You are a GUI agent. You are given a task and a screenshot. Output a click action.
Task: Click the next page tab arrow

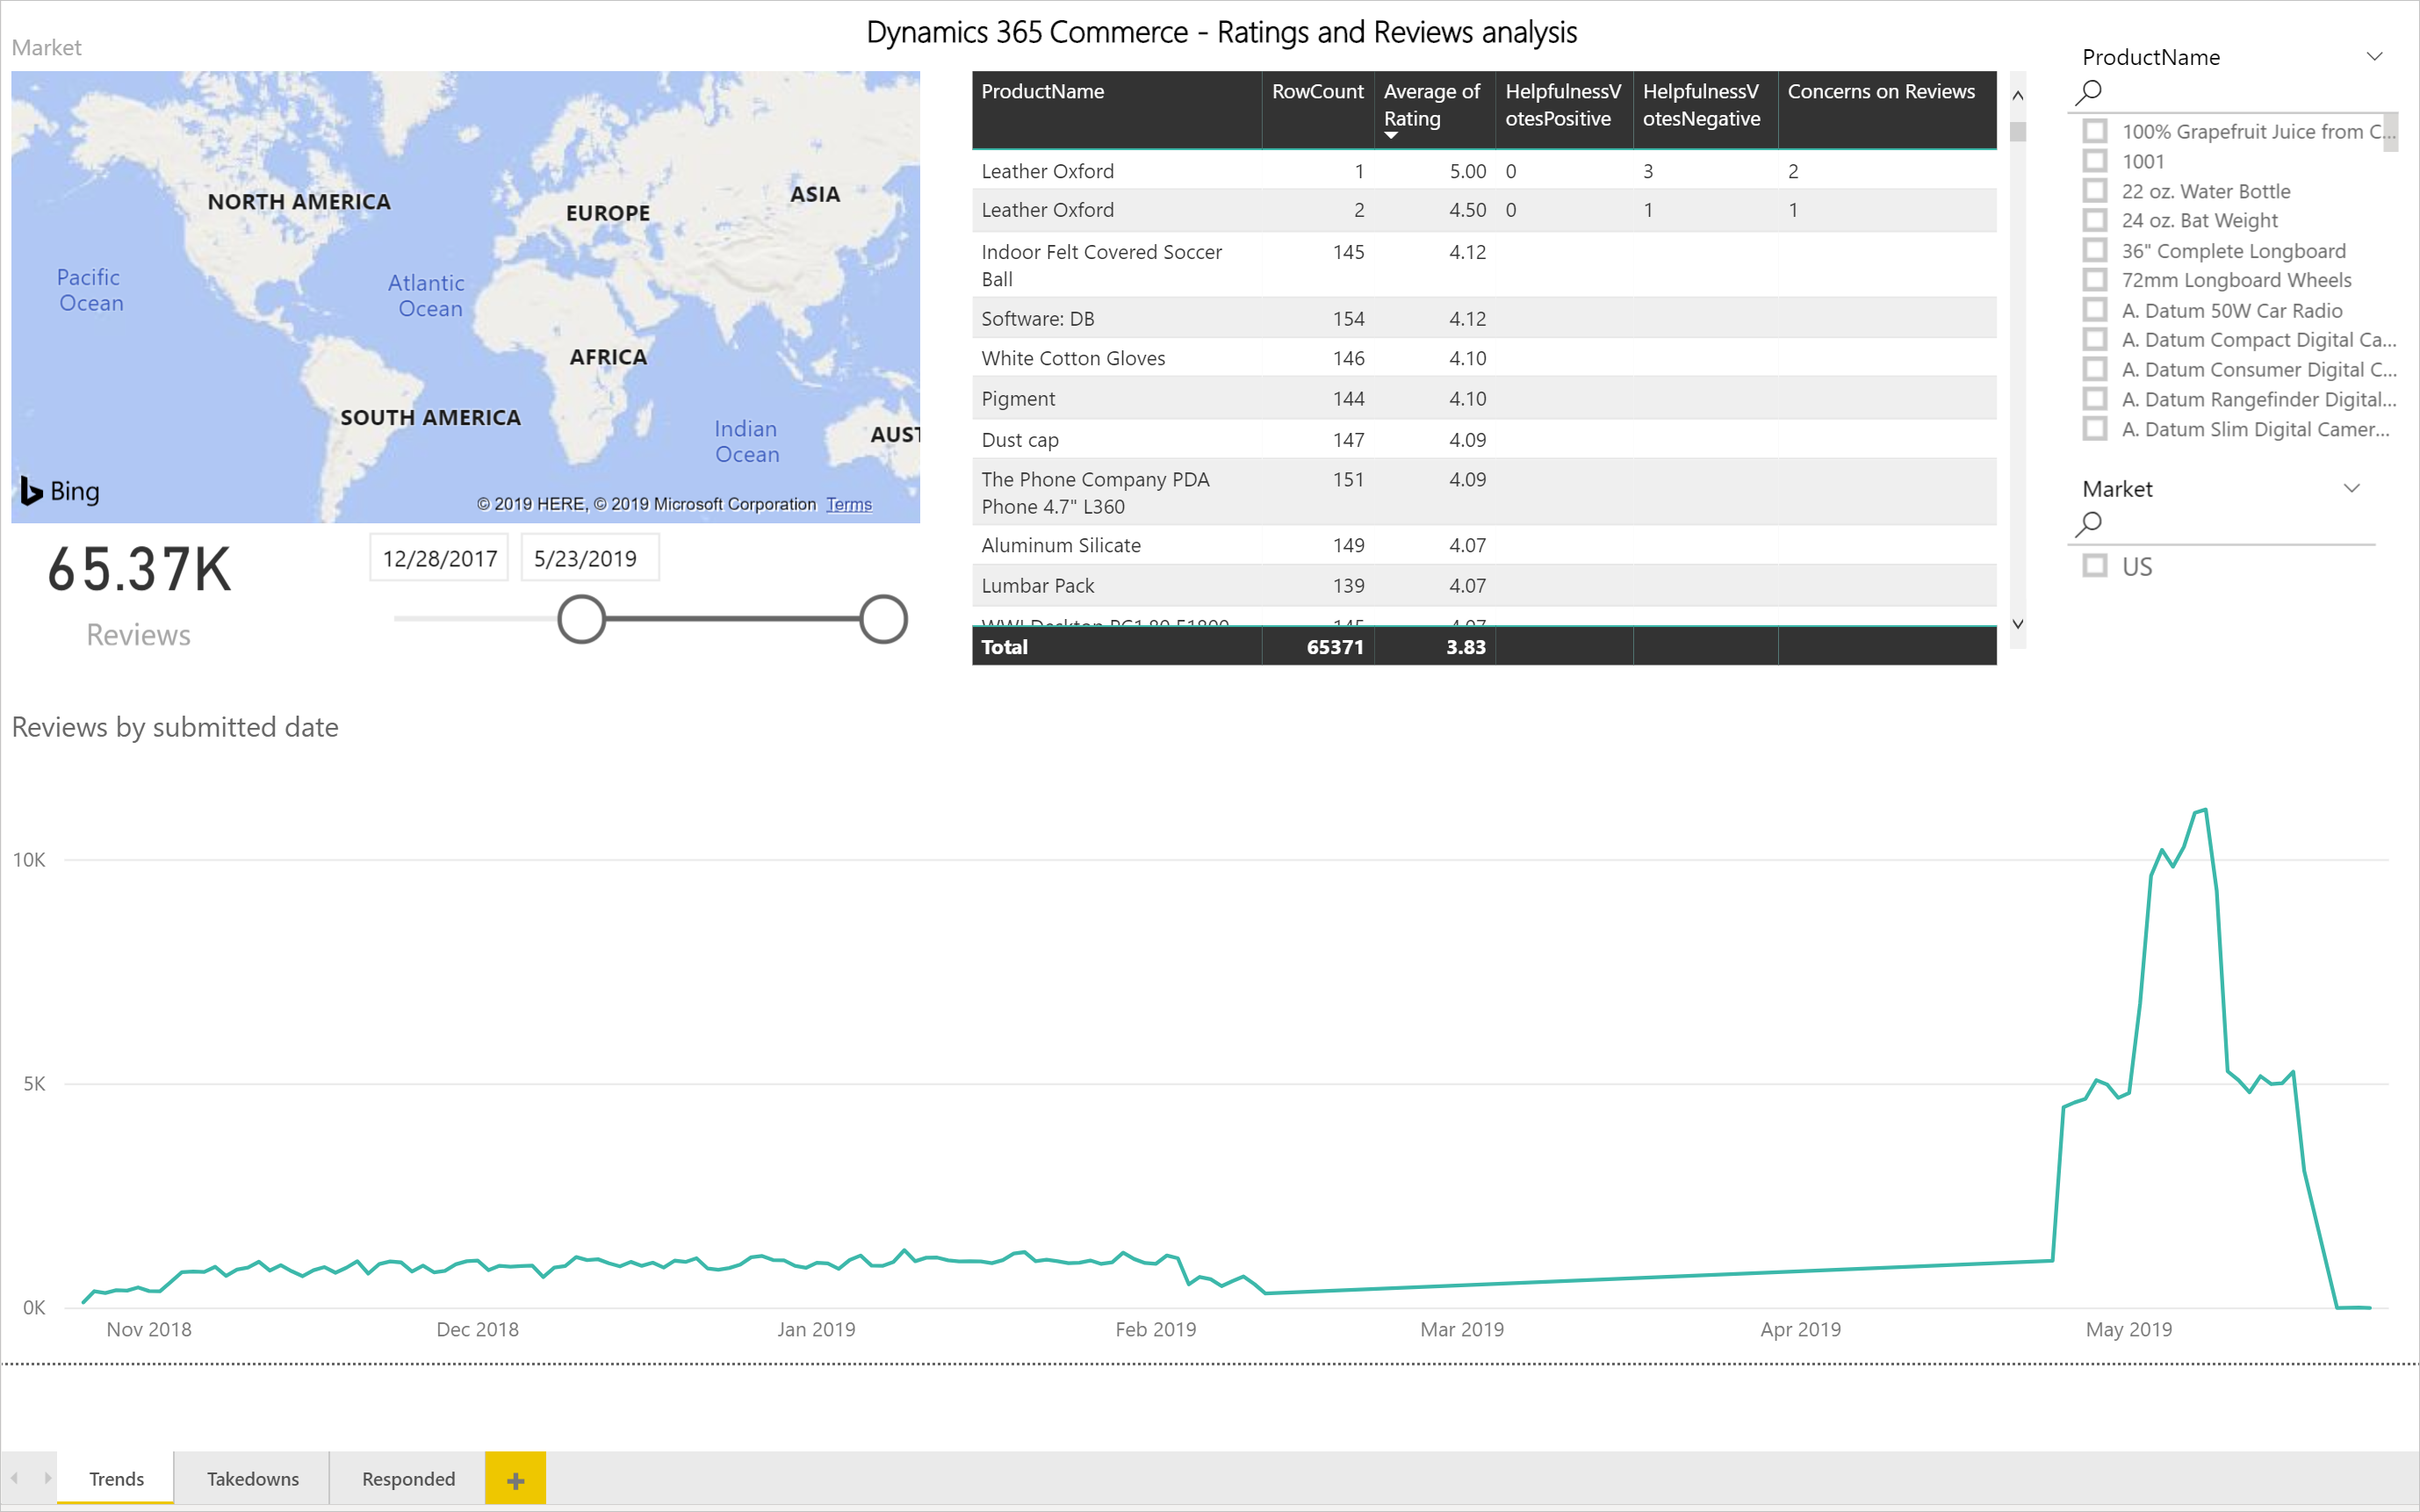[x=47, y=1478]
